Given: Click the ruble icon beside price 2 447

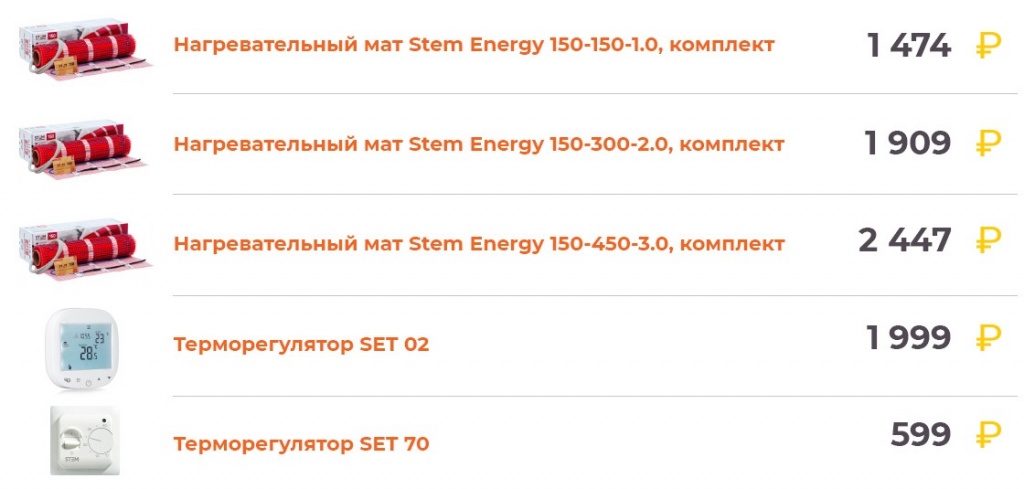Looking at the screenshot, I should click(x=988, y=240).
